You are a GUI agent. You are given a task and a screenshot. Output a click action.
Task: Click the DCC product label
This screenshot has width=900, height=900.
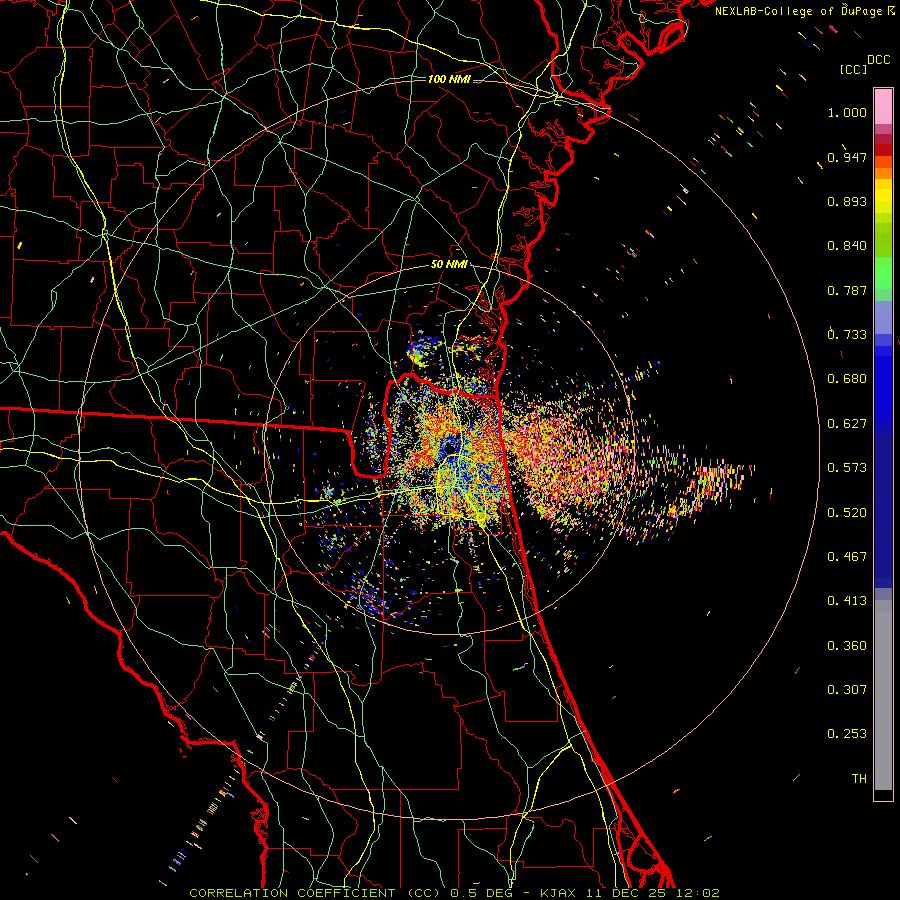[x=878, y=60]
